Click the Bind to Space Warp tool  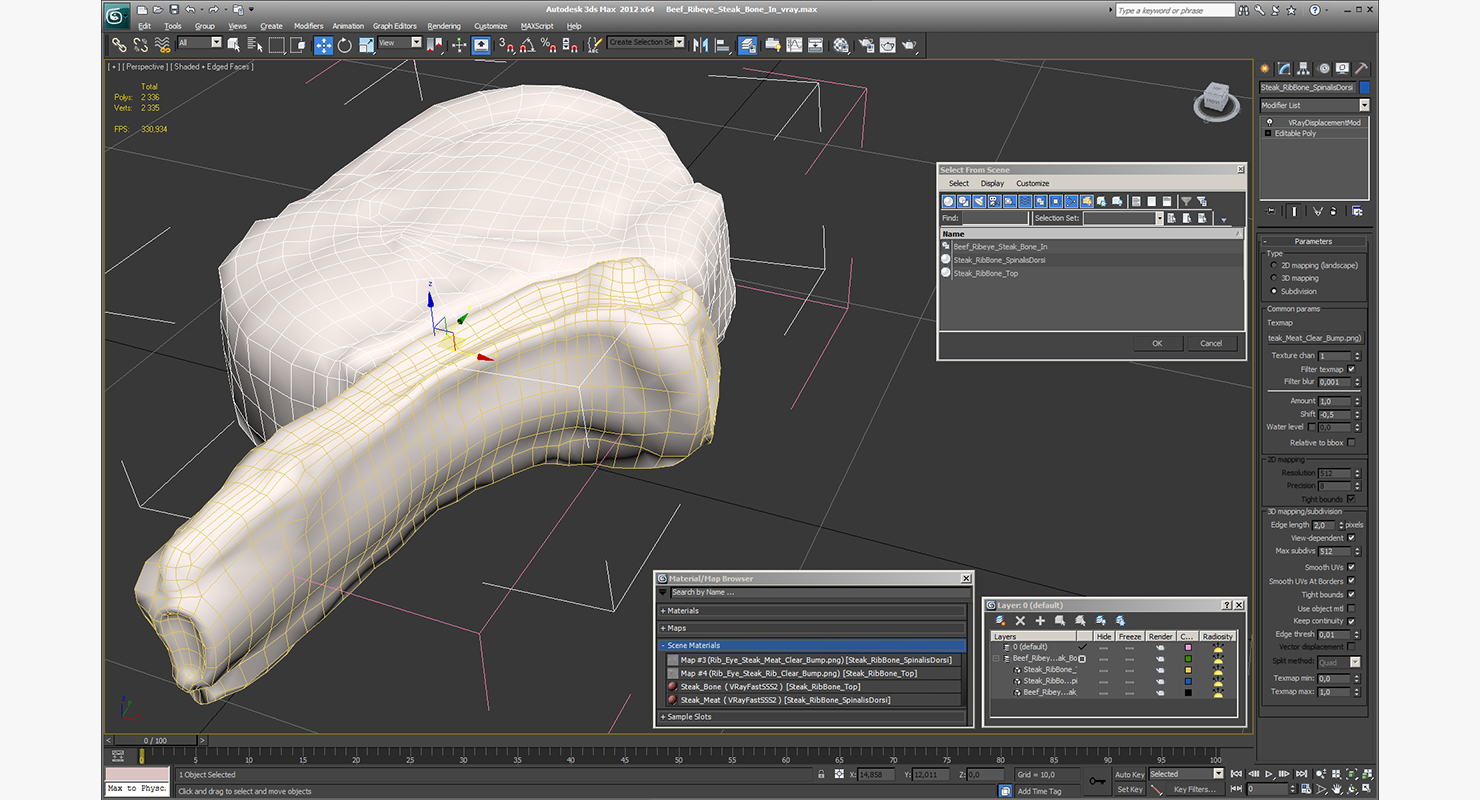[162, 45]
